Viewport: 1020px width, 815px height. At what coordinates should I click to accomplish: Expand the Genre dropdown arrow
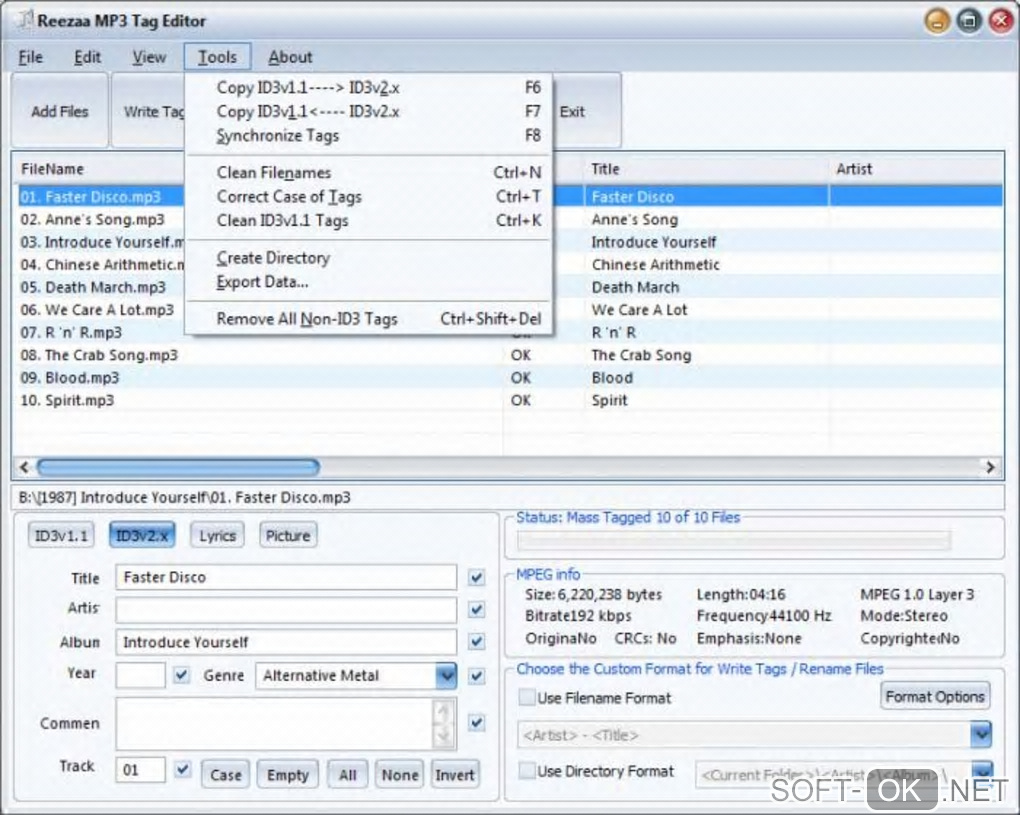[446, 676]
